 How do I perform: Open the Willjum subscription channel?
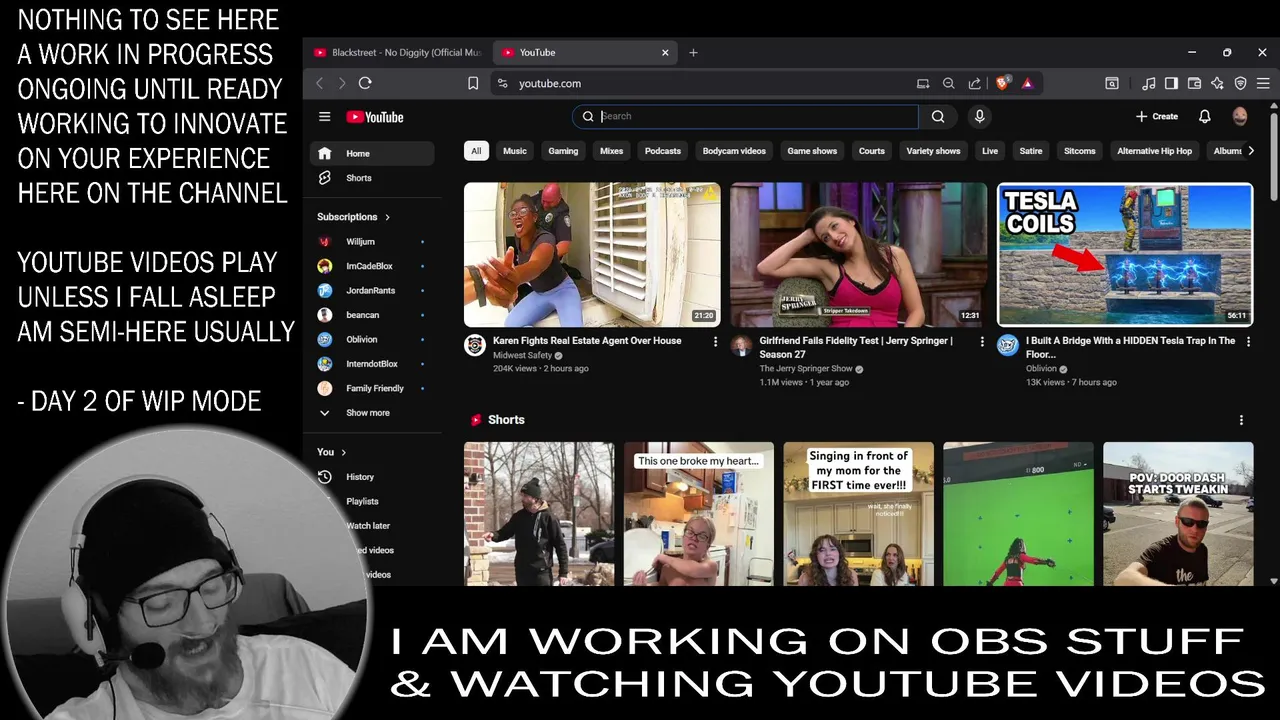(x=372, y=242)
